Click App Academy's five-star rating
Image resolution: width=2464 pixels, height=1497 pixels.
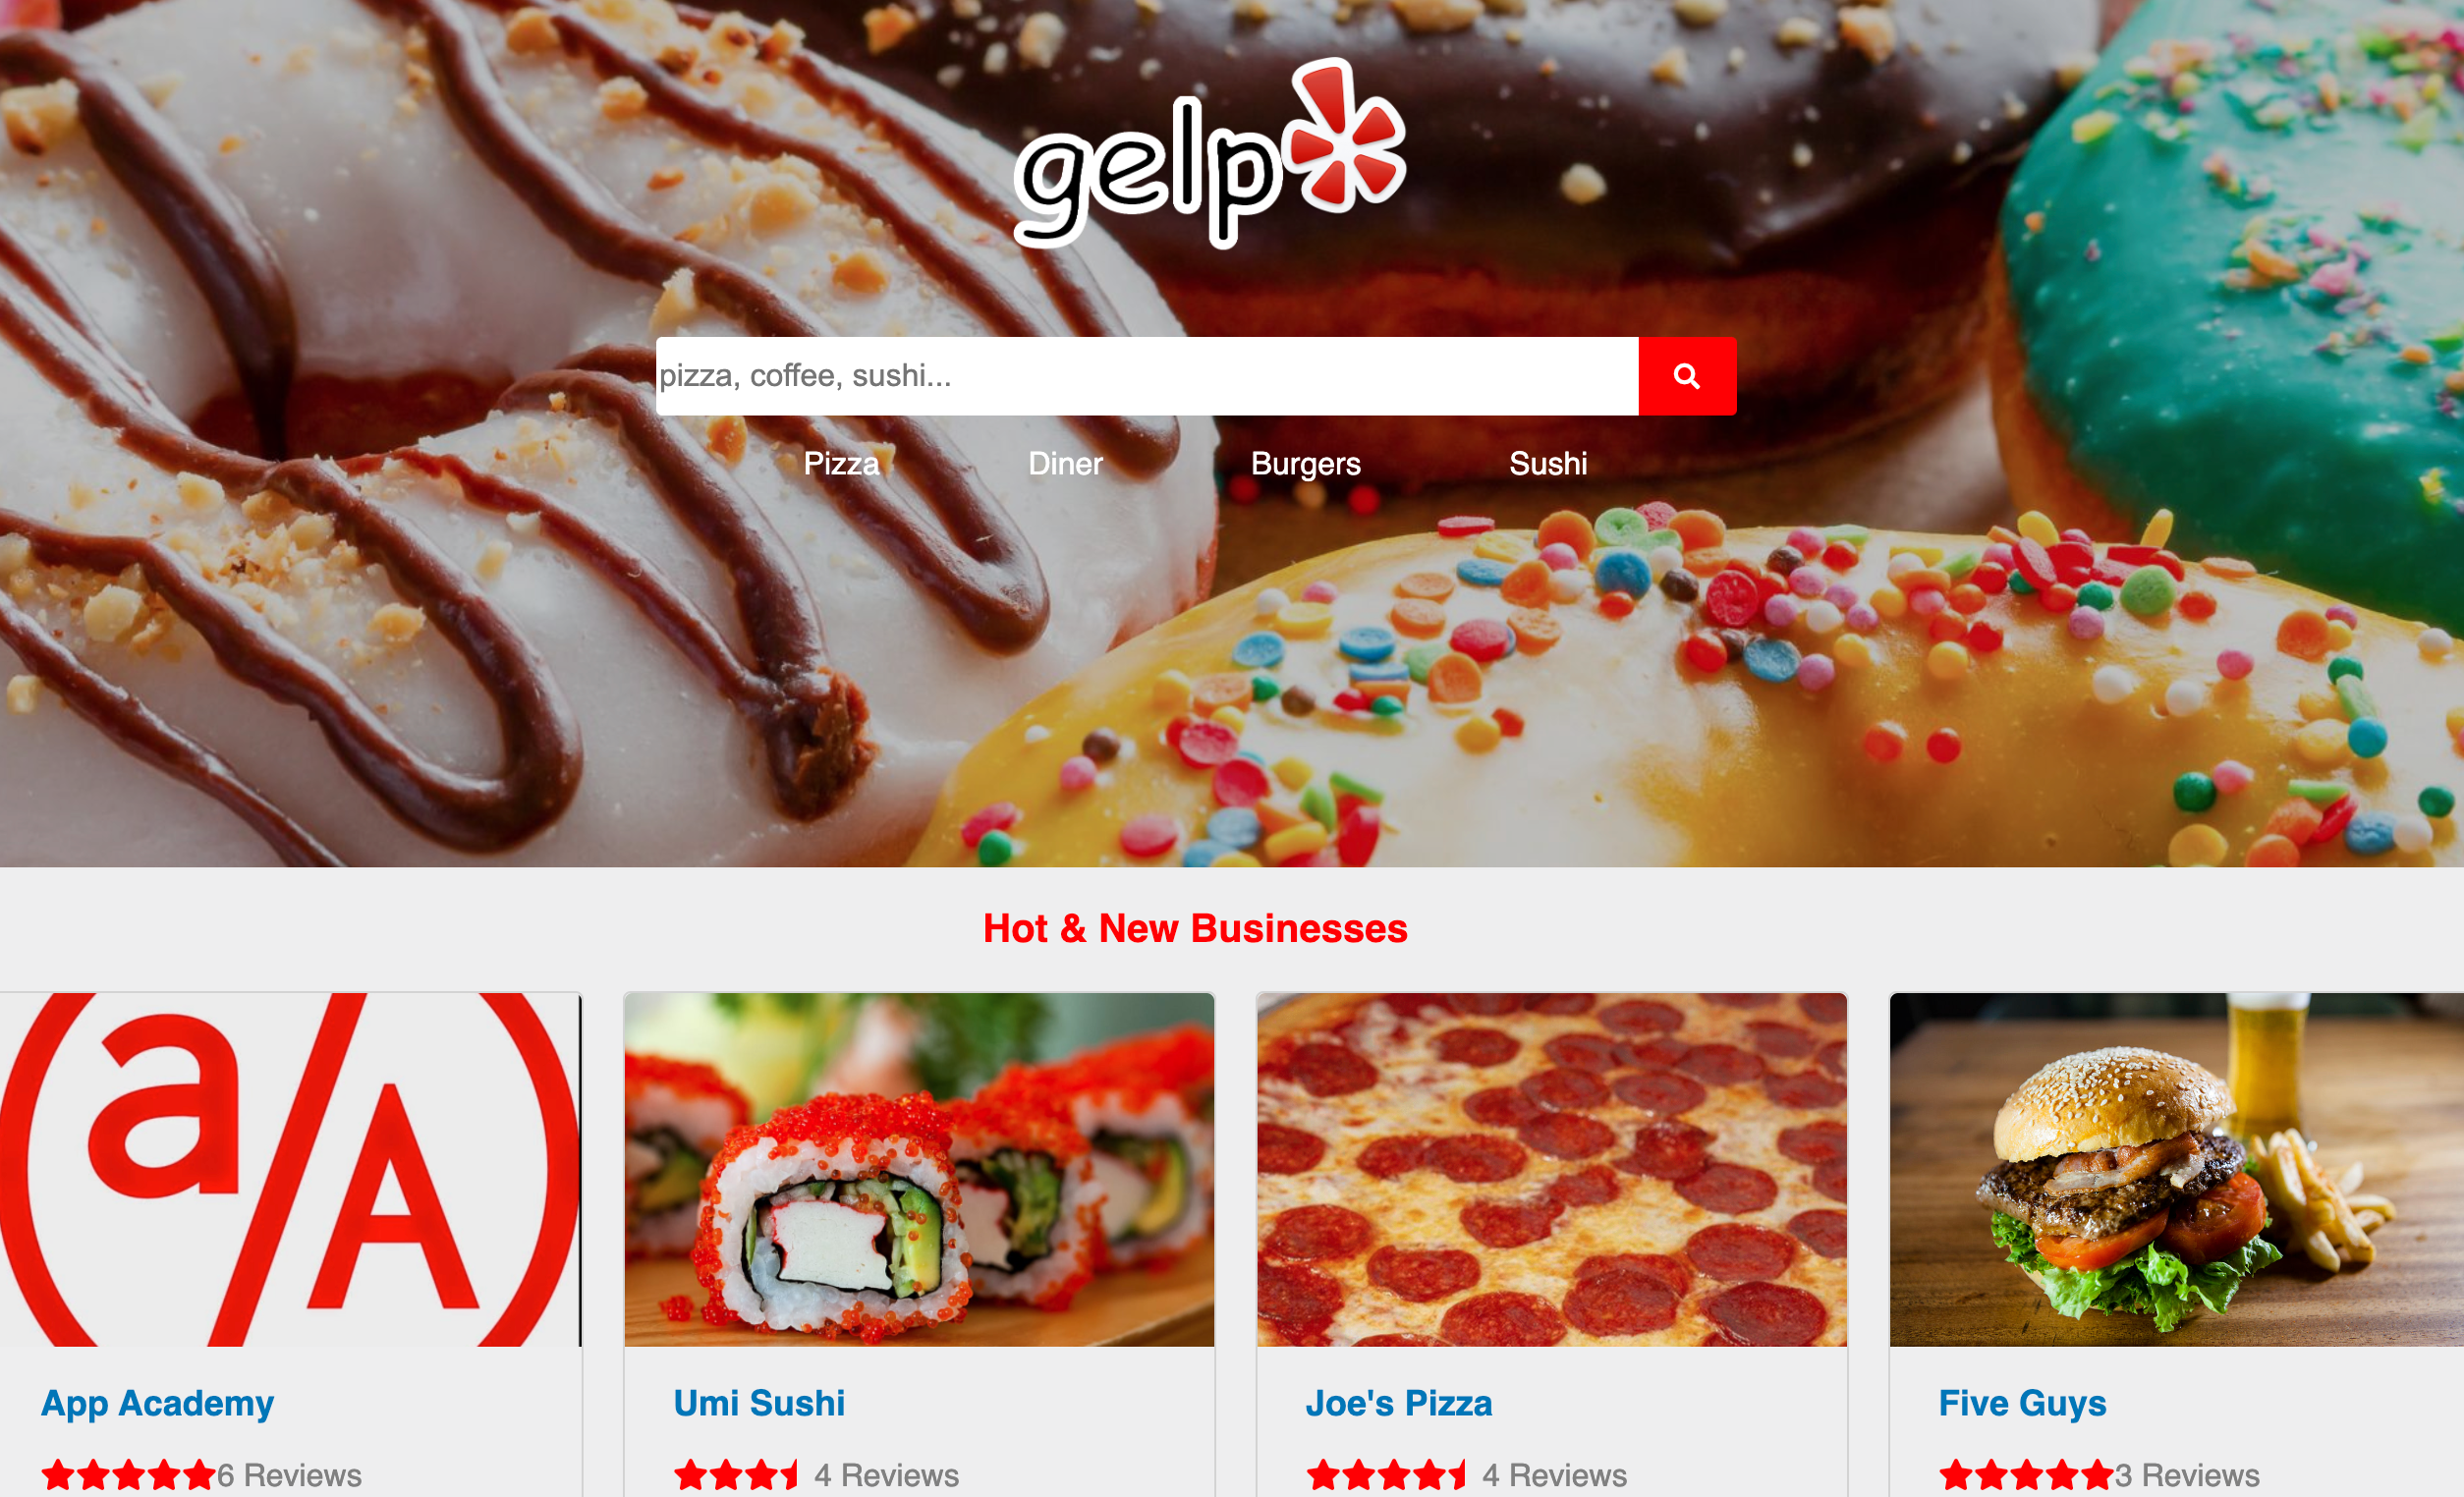[x=128, y=1475]
